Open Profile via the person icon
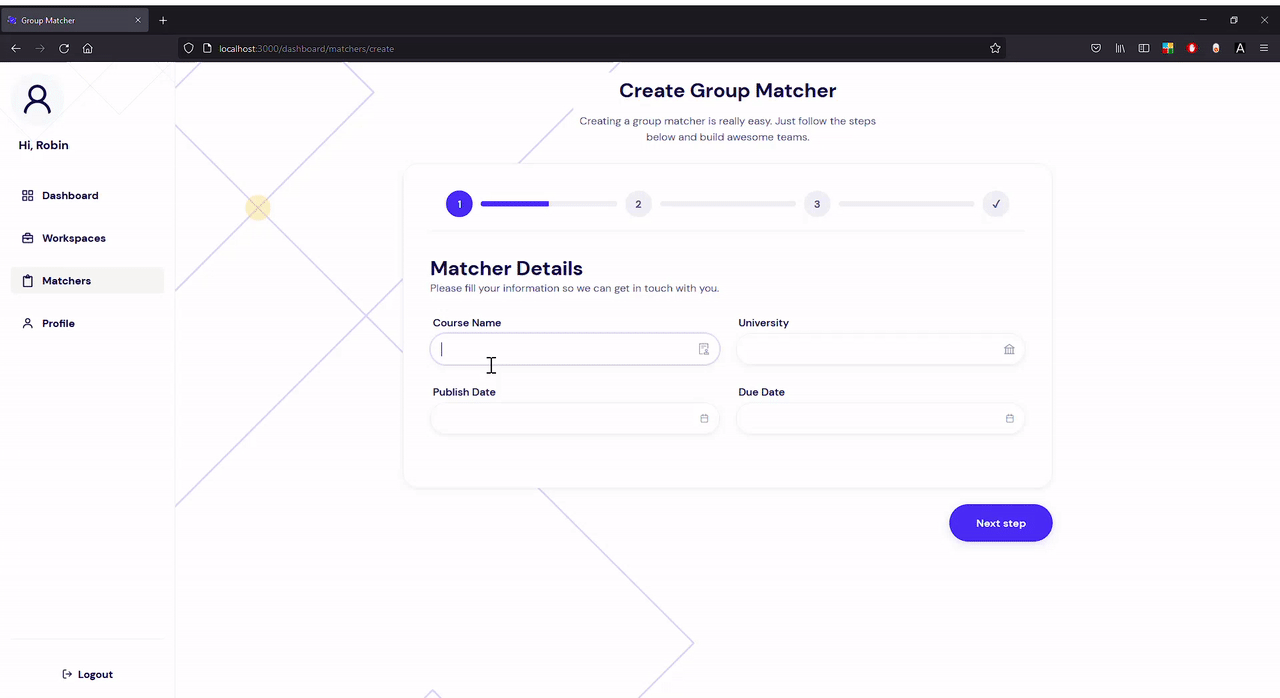 27,323
